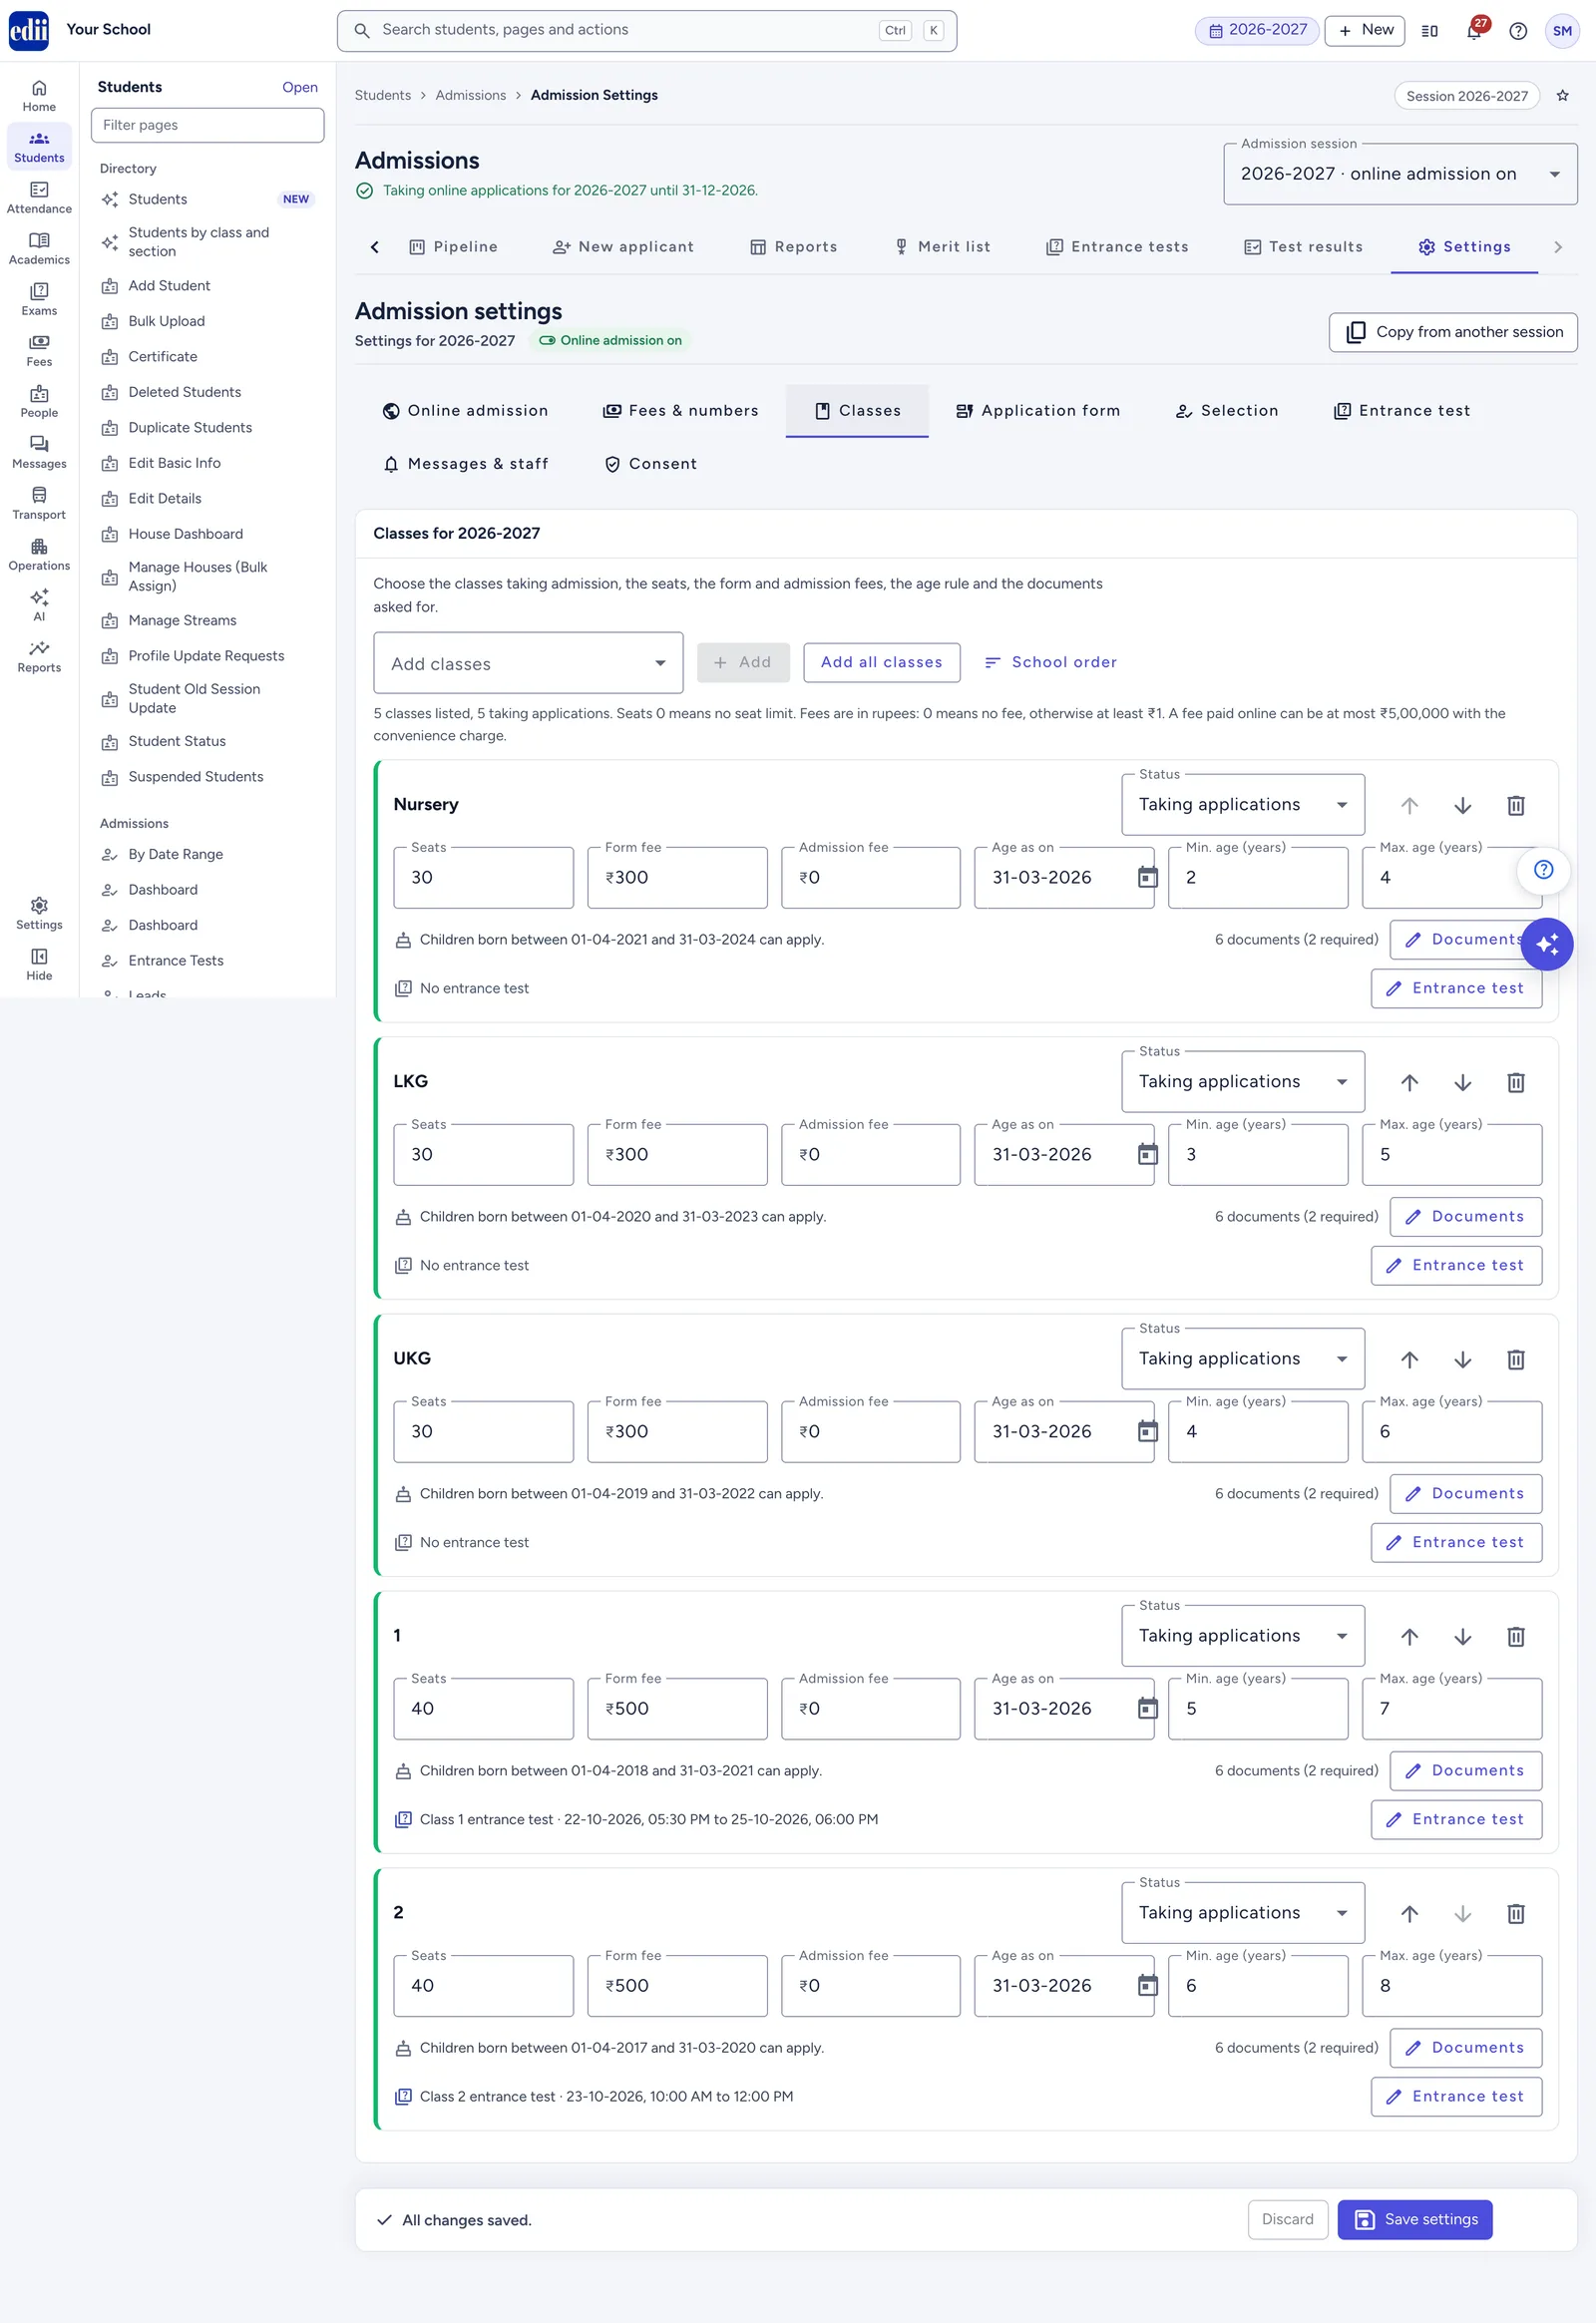This screenshot has width=1596, height=2323.
Task: Hide the sidebar panel
Action: point(39,965)
